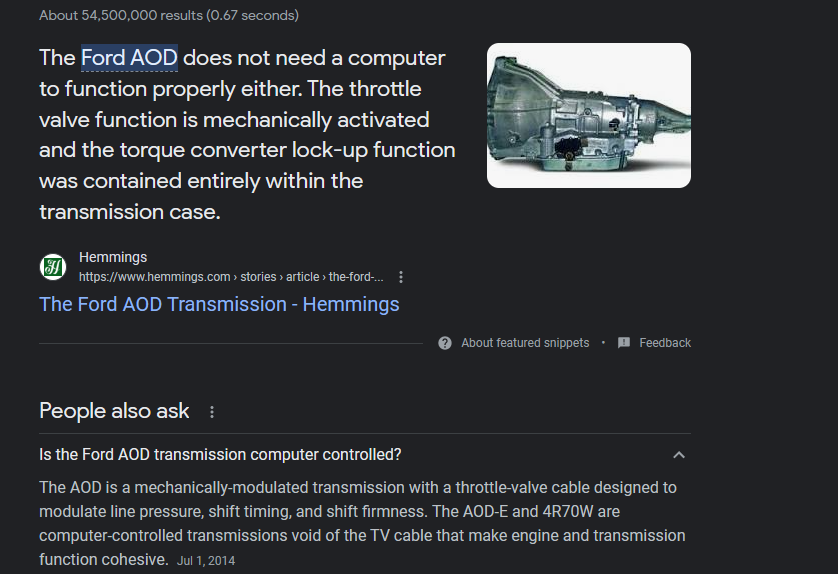Open the People also ask options menu
This screenshot has width=838, height=574.
211,412
